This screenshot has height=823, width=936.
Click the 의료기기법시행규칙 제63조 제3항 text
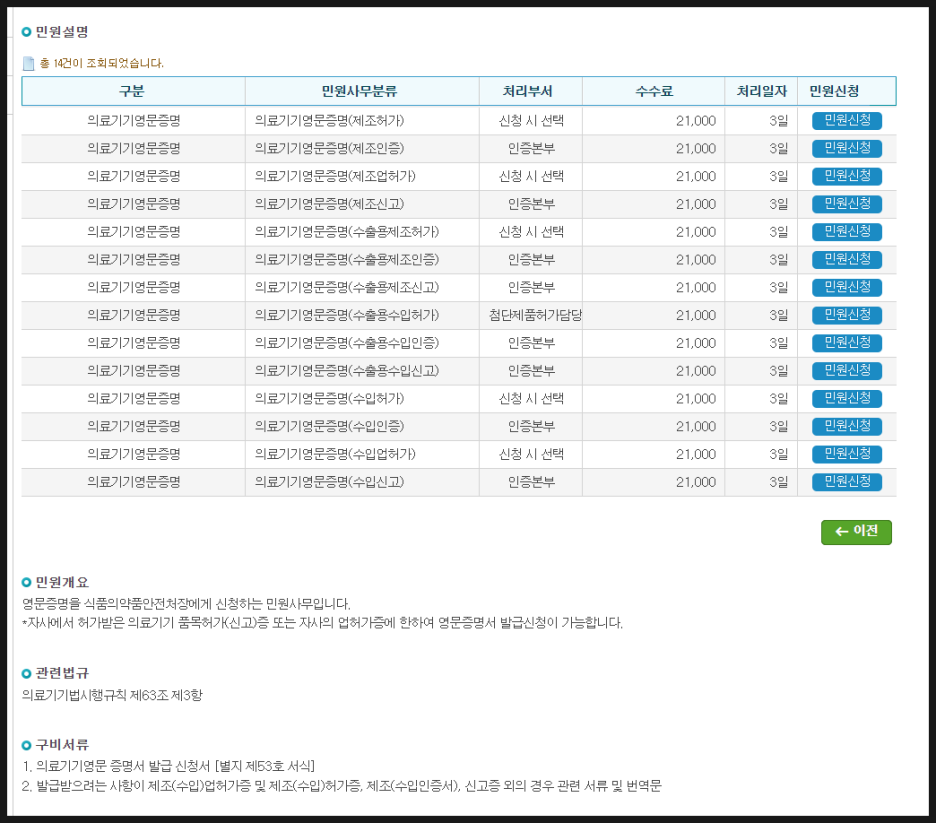click(x=112, y=695)
